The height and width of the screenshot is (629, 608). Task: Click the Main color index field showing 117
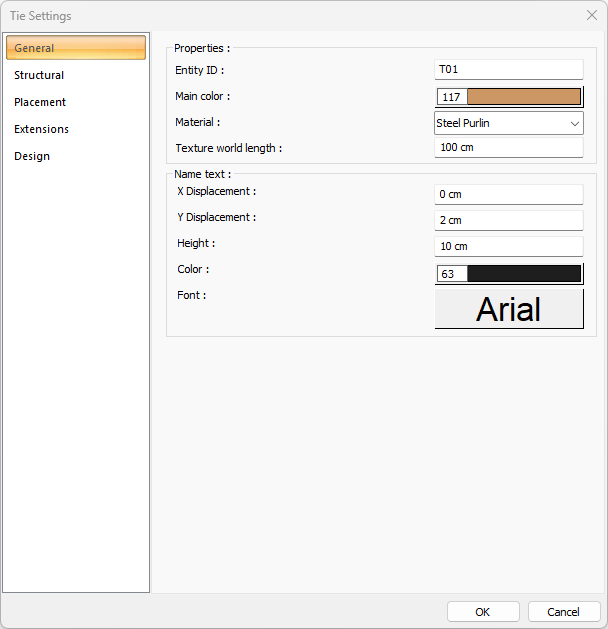point(452,97)
